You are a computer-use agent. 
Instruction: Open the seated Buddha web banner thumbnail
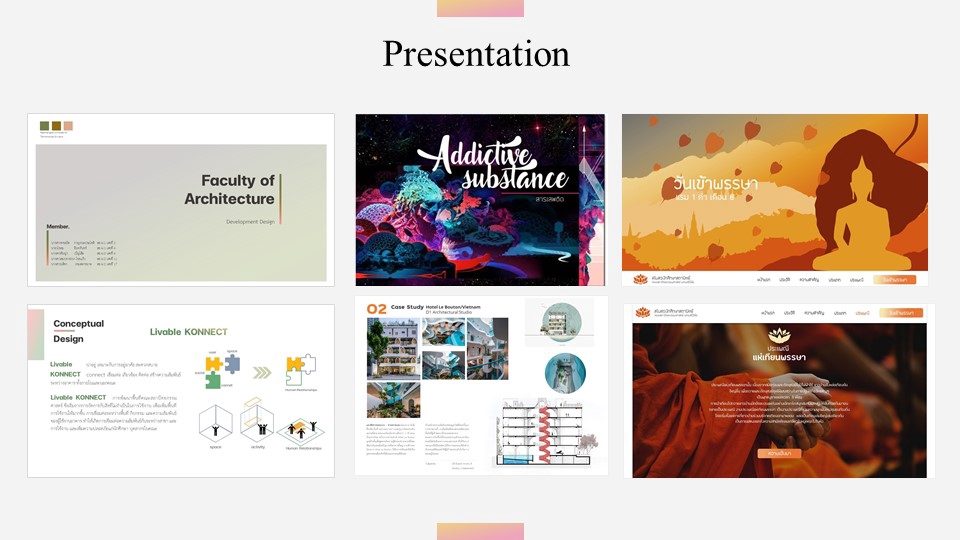point(775,200)
